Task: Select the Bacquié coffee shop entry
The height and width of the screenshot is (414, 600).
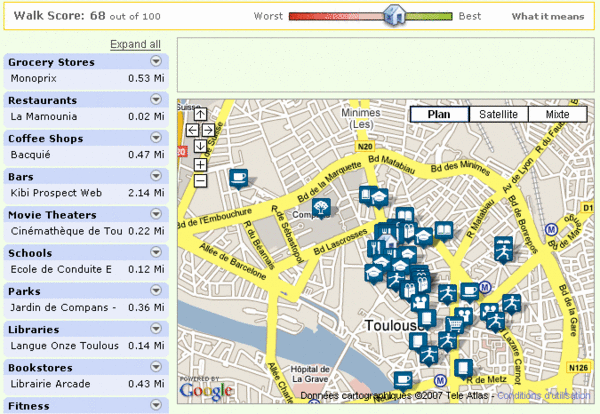Action: click(x=86, y=155)
